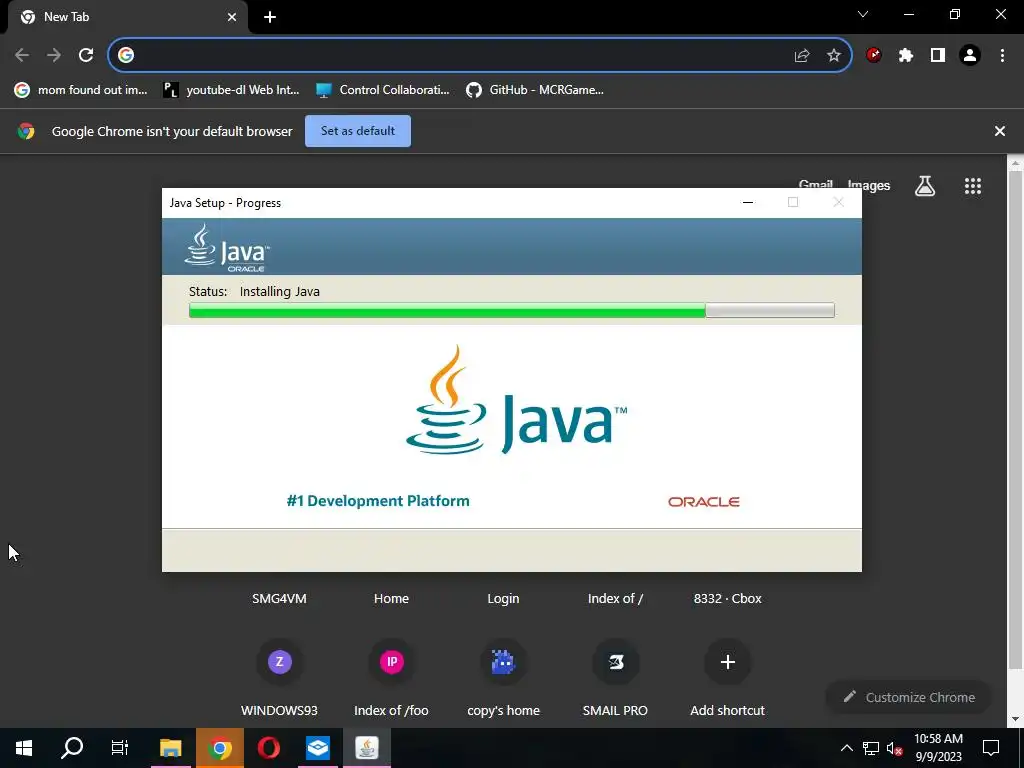Open 'mom found out im...' bookmark
The height and width of the screenshot is (768, 1024).
[x=81, y=90]
